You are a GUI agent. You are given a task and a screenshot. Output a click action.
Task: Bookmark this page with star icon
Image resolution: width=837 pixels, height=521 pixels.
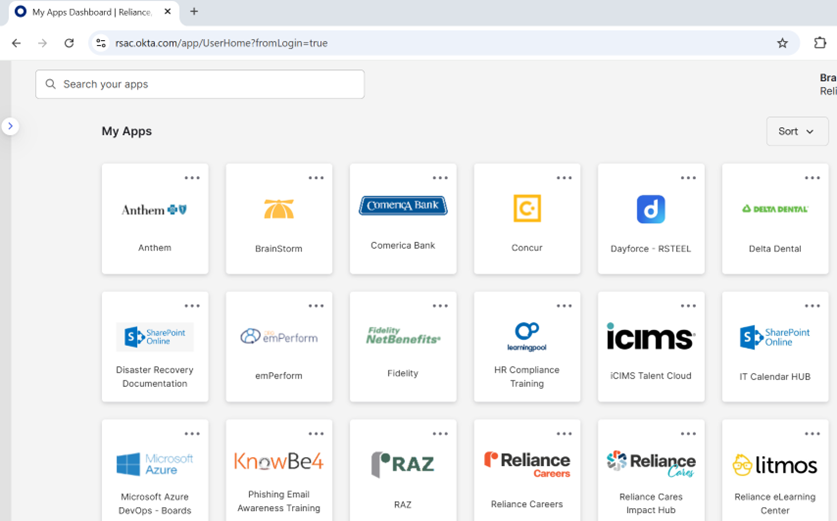tap(783, 43)
